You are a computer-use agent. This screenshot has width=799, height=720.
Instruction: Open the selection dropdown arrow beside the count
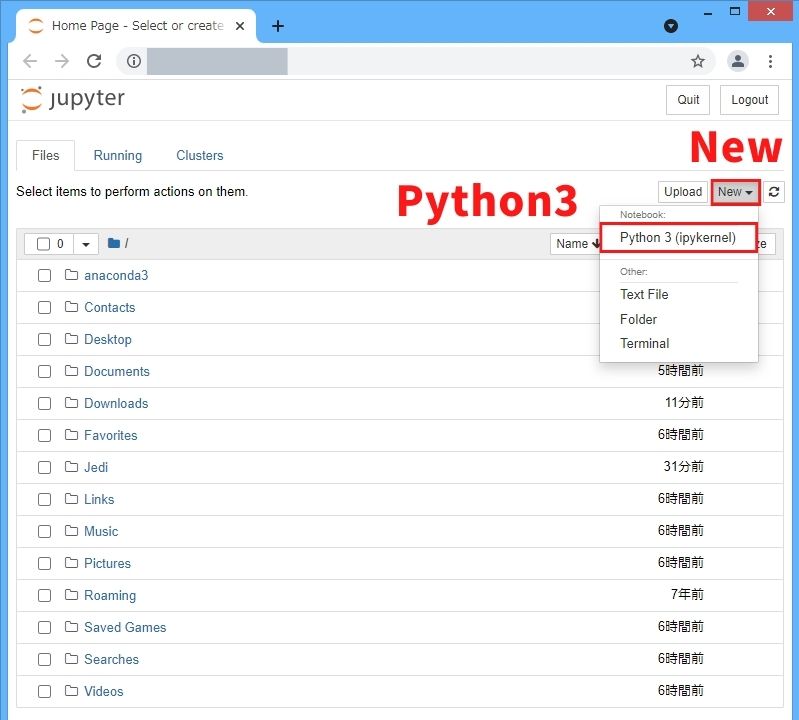click(x=86, y=244)
